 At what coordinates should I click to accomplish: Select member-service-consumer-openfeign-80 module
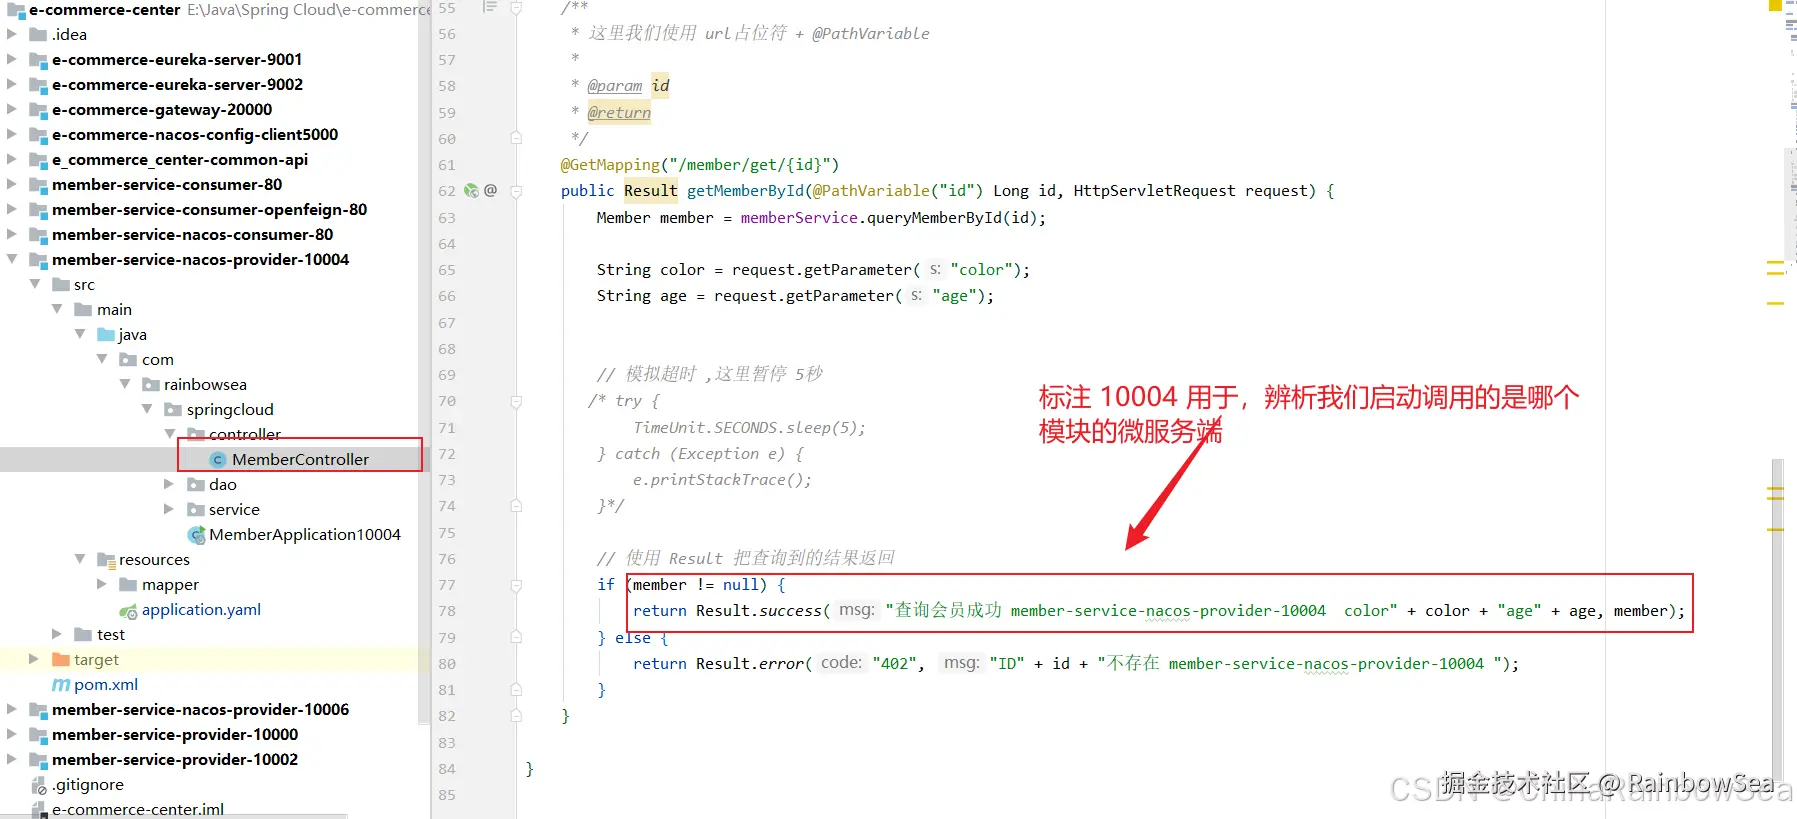209,209
